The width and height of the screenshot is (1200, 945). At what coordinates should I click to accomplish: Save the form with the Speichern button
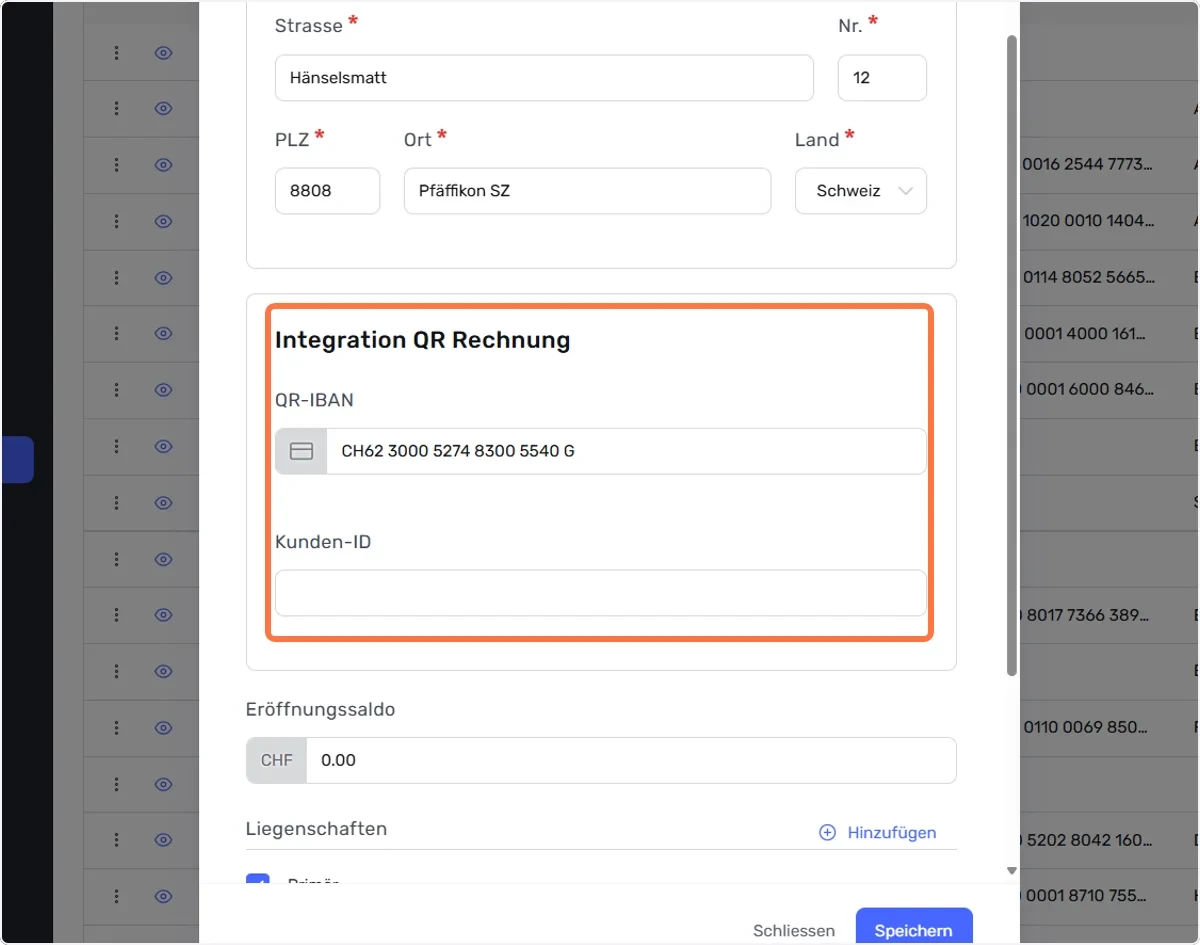(x=914, y=927)
